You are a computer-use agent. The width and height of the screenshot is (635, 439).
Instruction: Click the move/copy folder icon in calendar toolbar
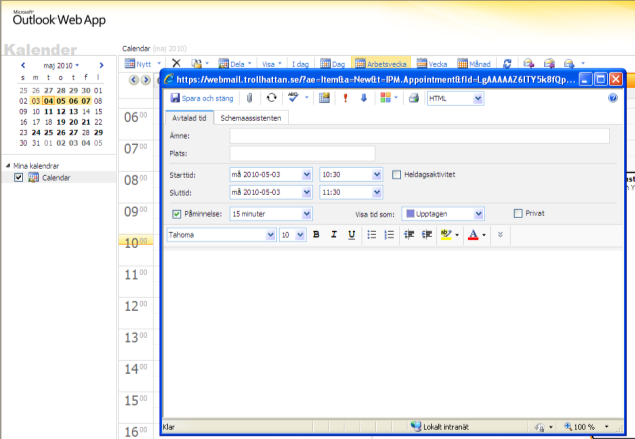point(197,64)
